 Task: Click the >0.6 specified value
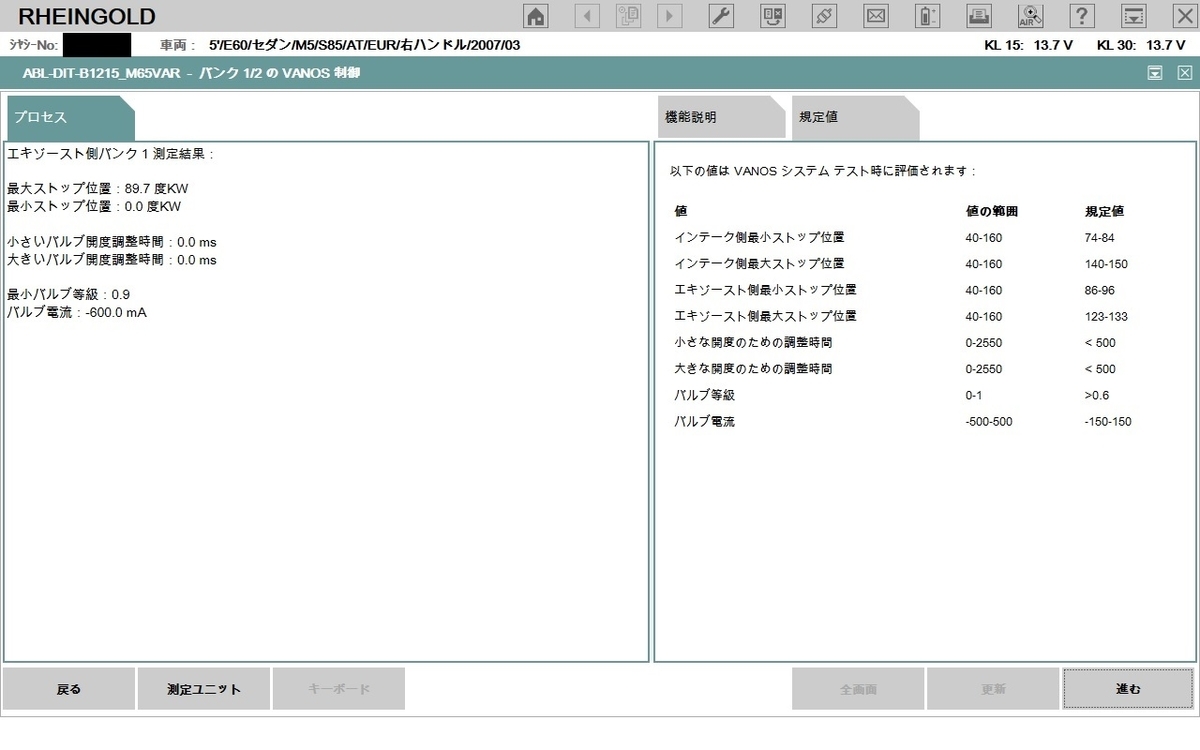point(1096,395)
